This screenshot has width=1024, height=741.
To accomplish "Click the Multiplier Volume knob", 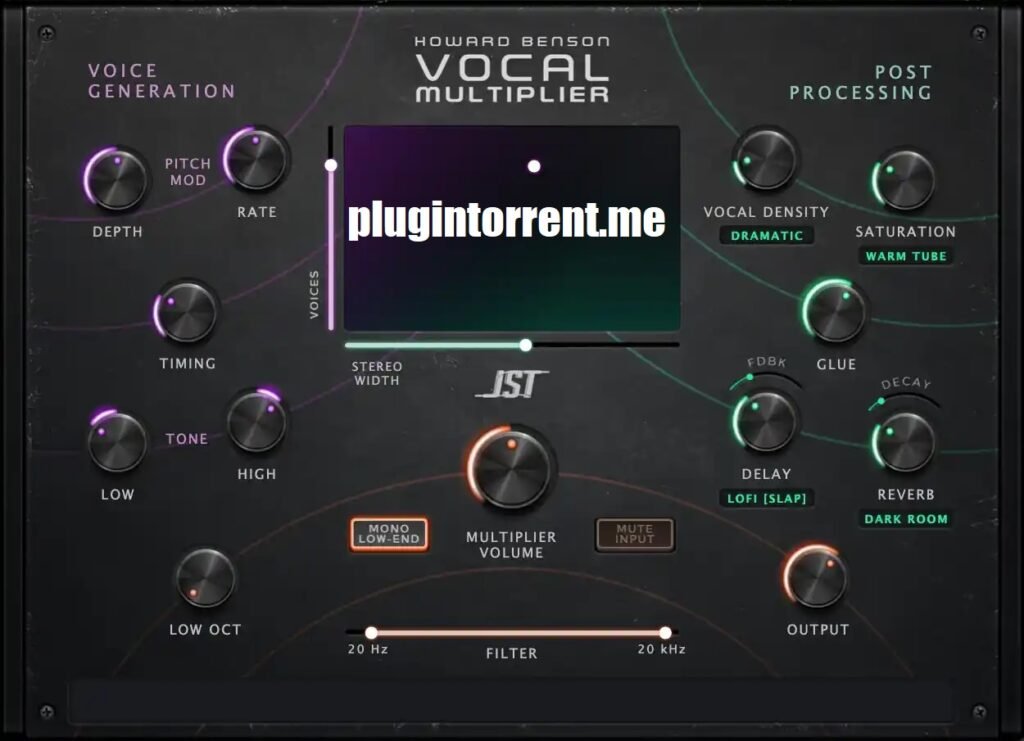I will [x=511, y=467].
